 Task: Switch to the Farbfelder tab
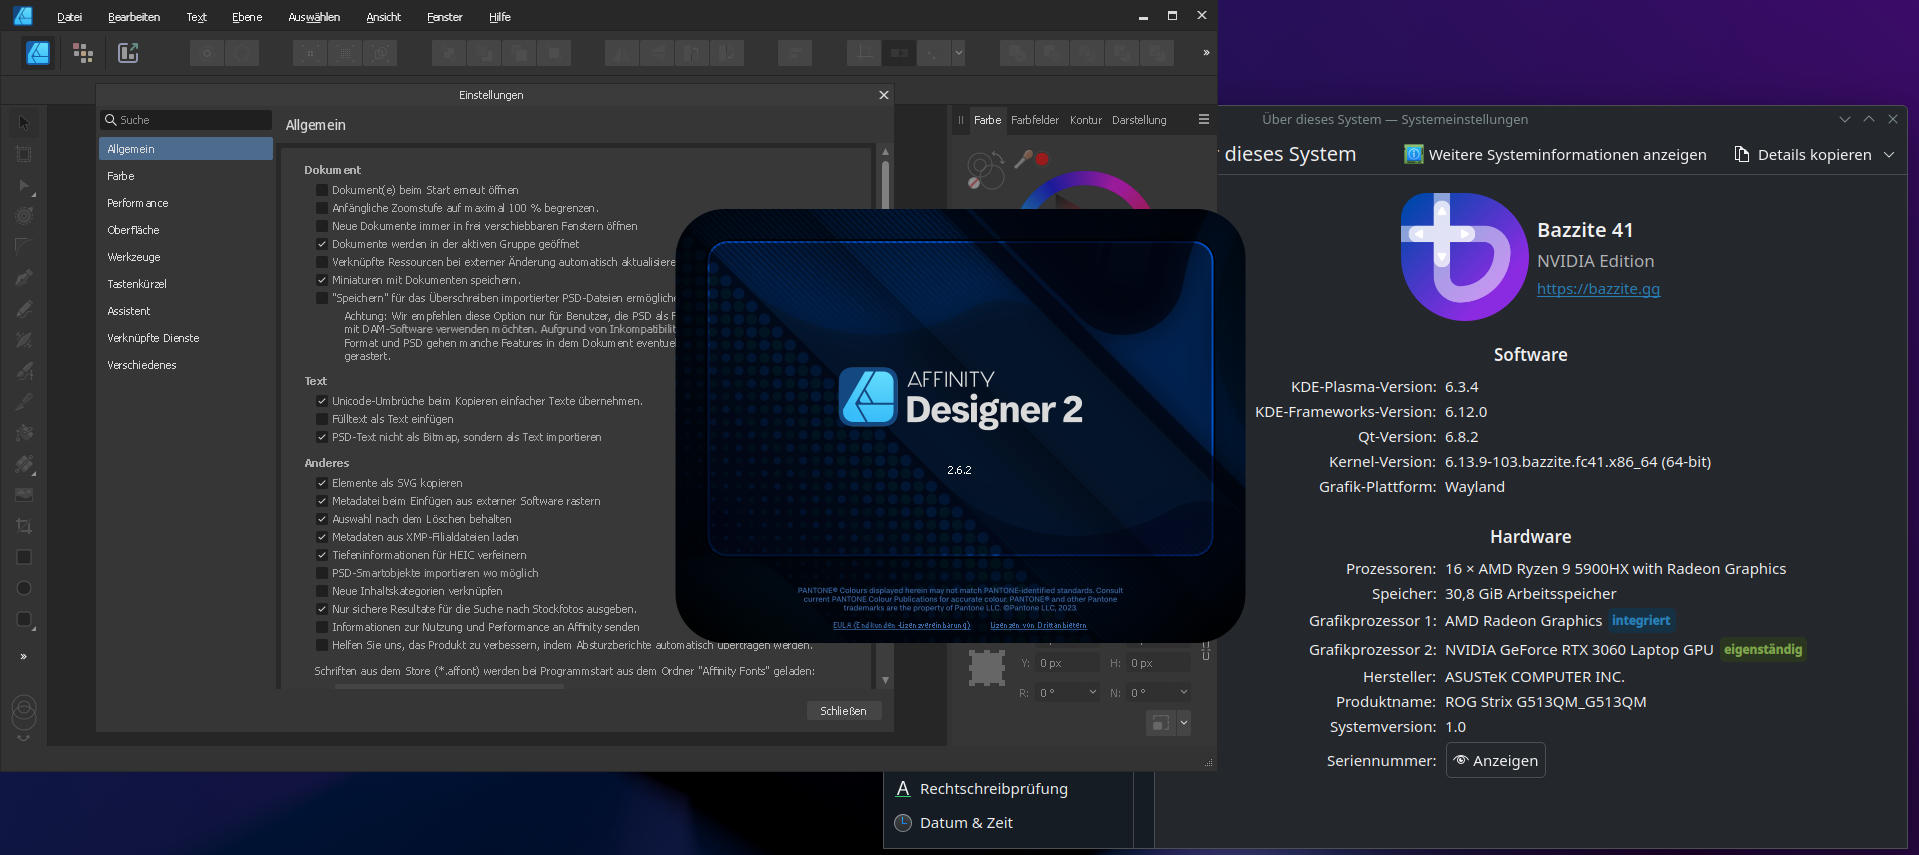tap(1034, 120)
